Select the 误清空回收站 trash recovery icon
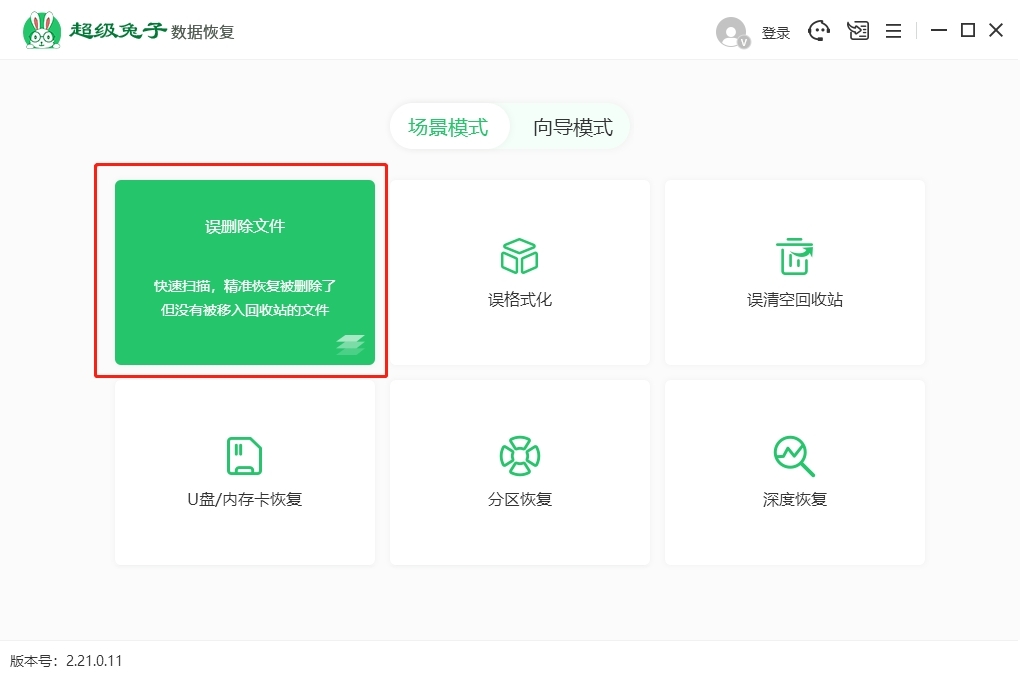 coord(793,256)
